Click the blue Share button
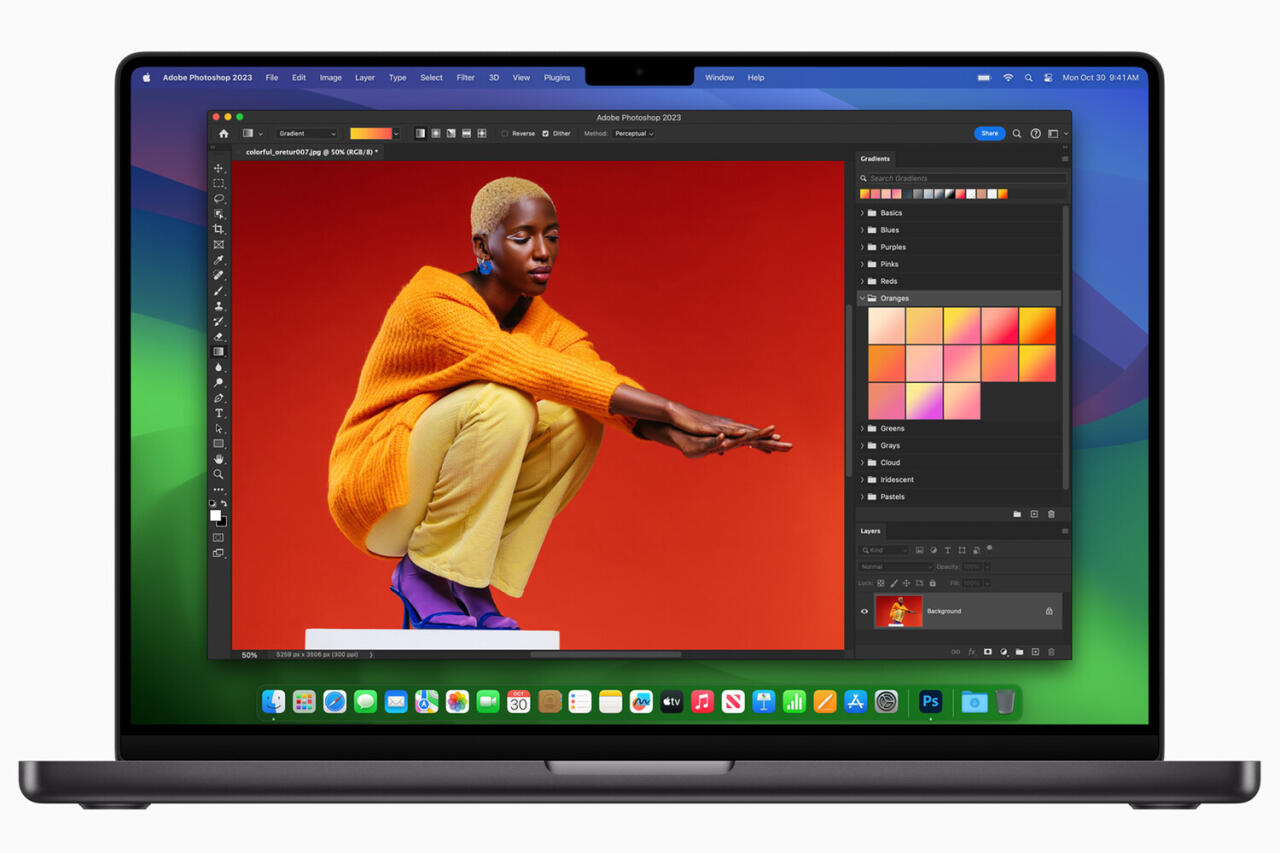 coord(989,133)
